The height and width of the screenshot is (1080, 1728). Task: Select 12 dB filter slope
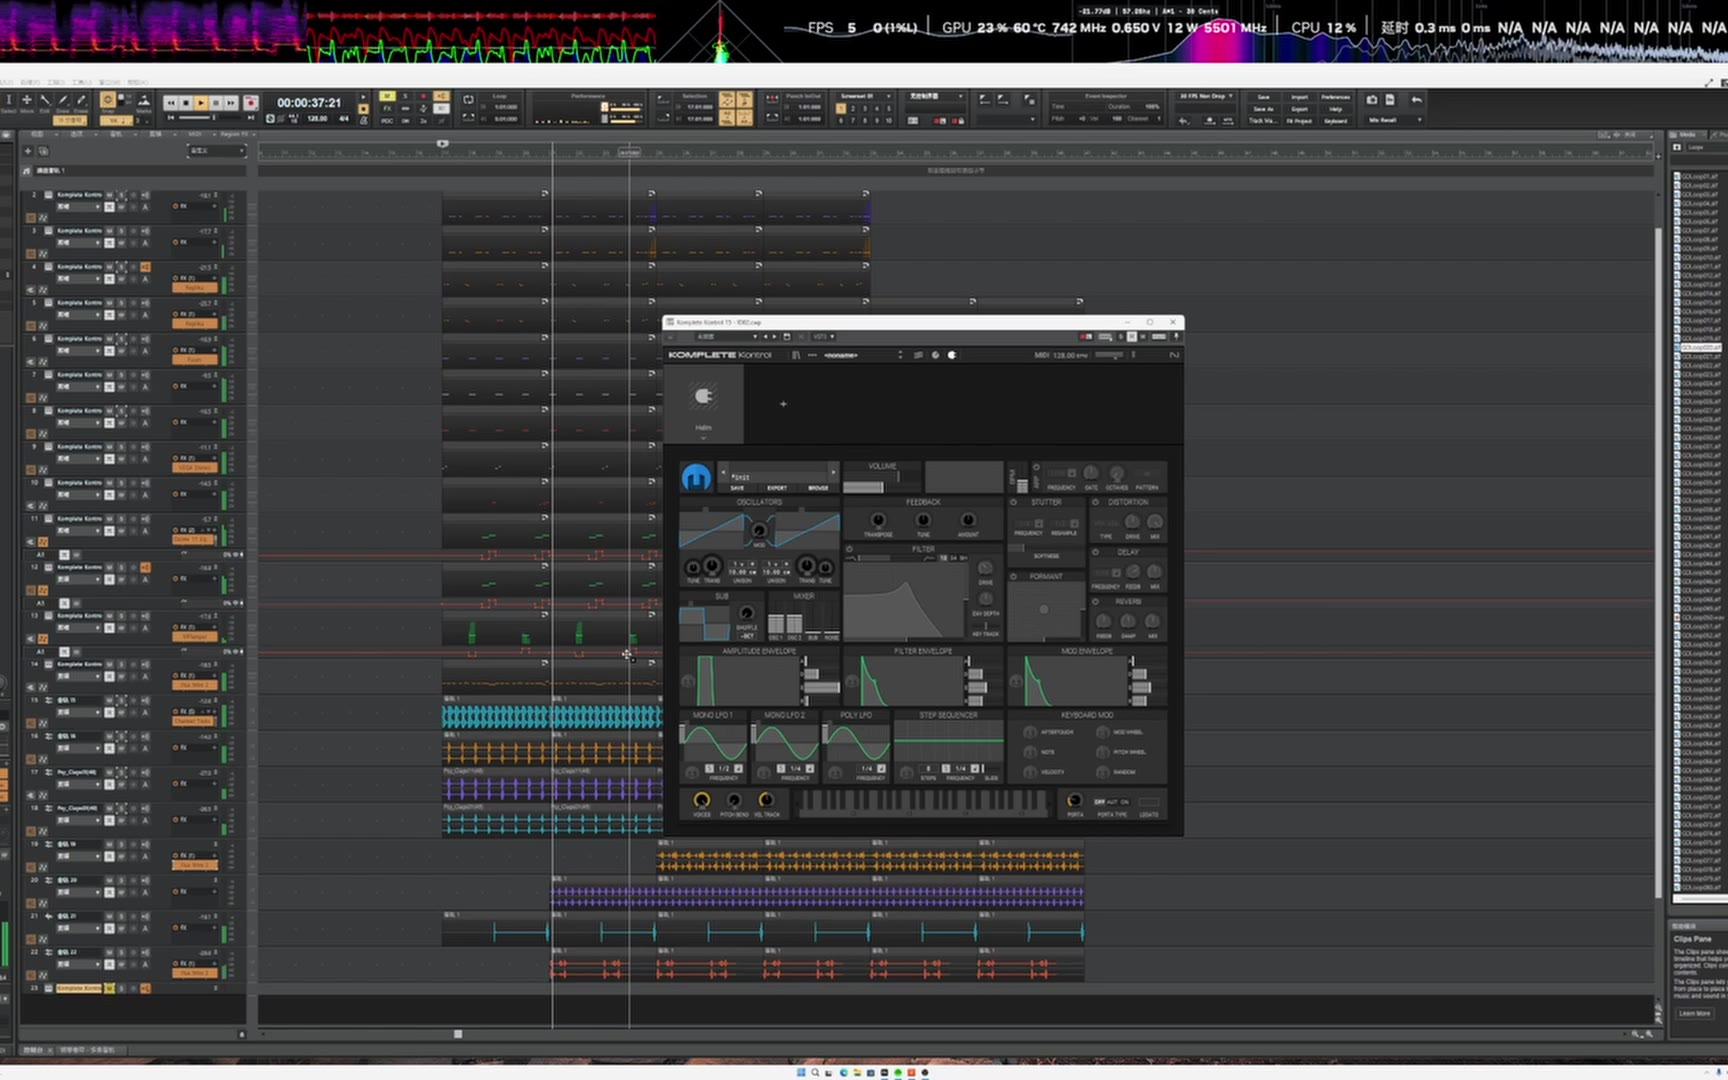943,558
